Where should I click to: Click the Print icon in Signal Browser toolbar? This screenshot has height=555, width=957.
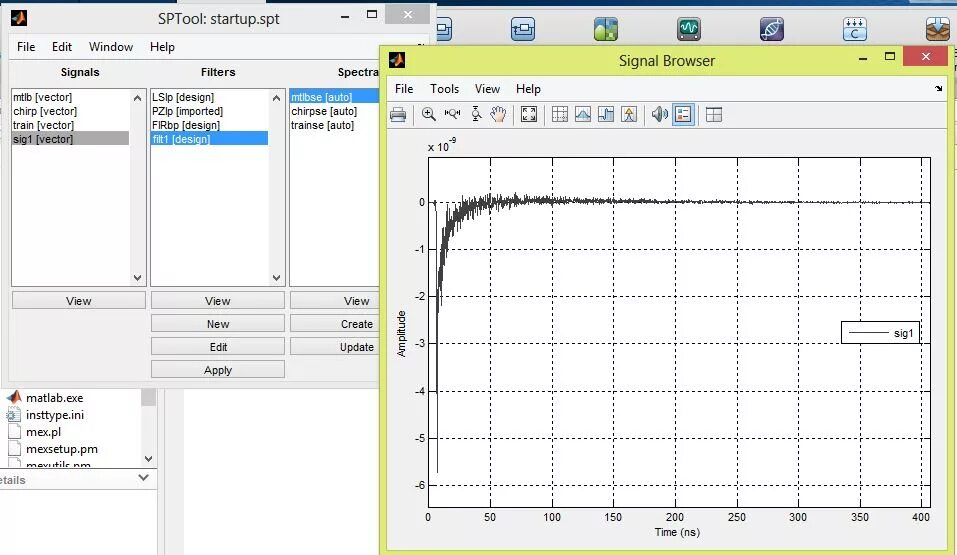398,115
